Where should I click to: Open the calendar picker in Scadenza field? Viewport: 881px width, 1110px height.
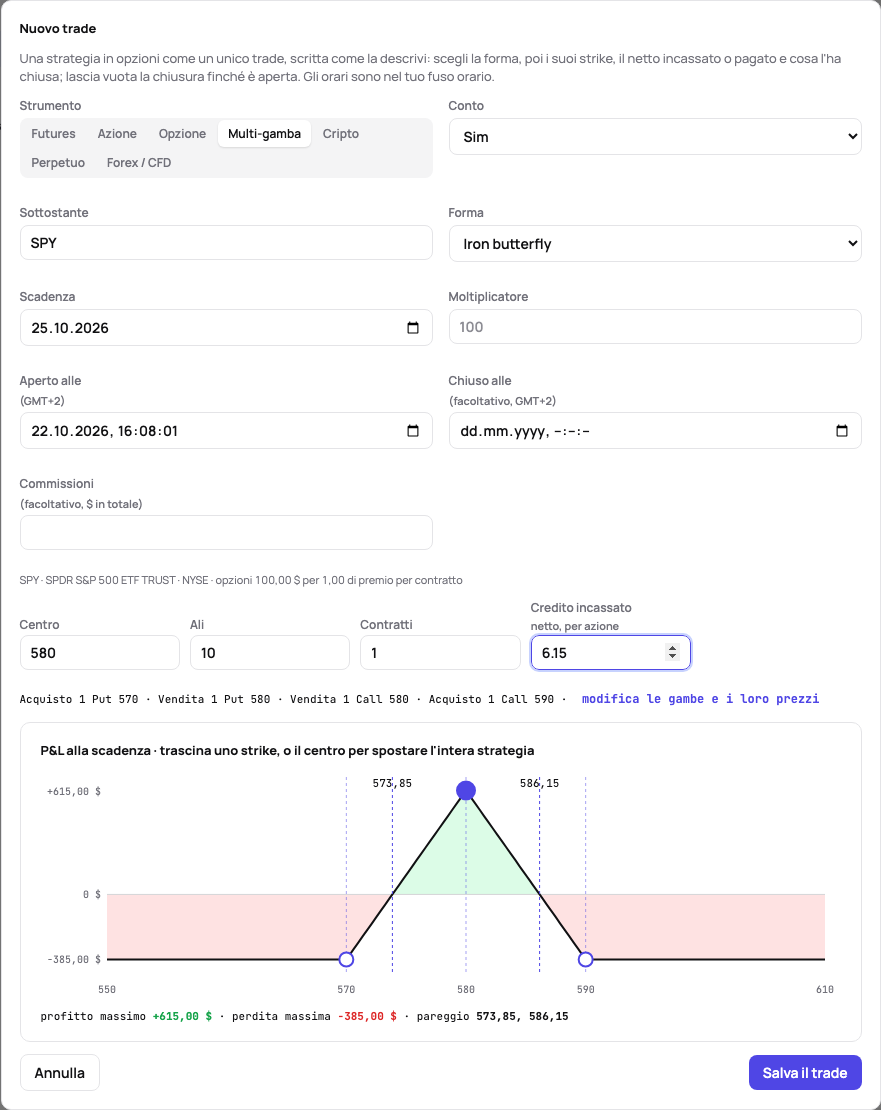[413, 328]
